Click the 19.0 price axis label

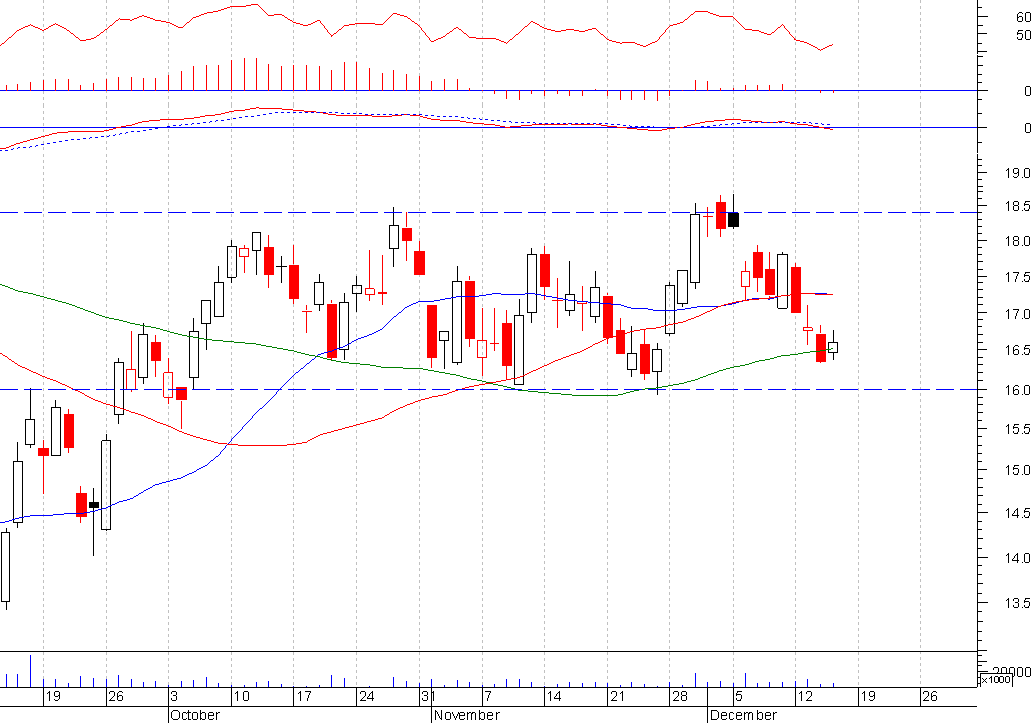coord(1017,174)
